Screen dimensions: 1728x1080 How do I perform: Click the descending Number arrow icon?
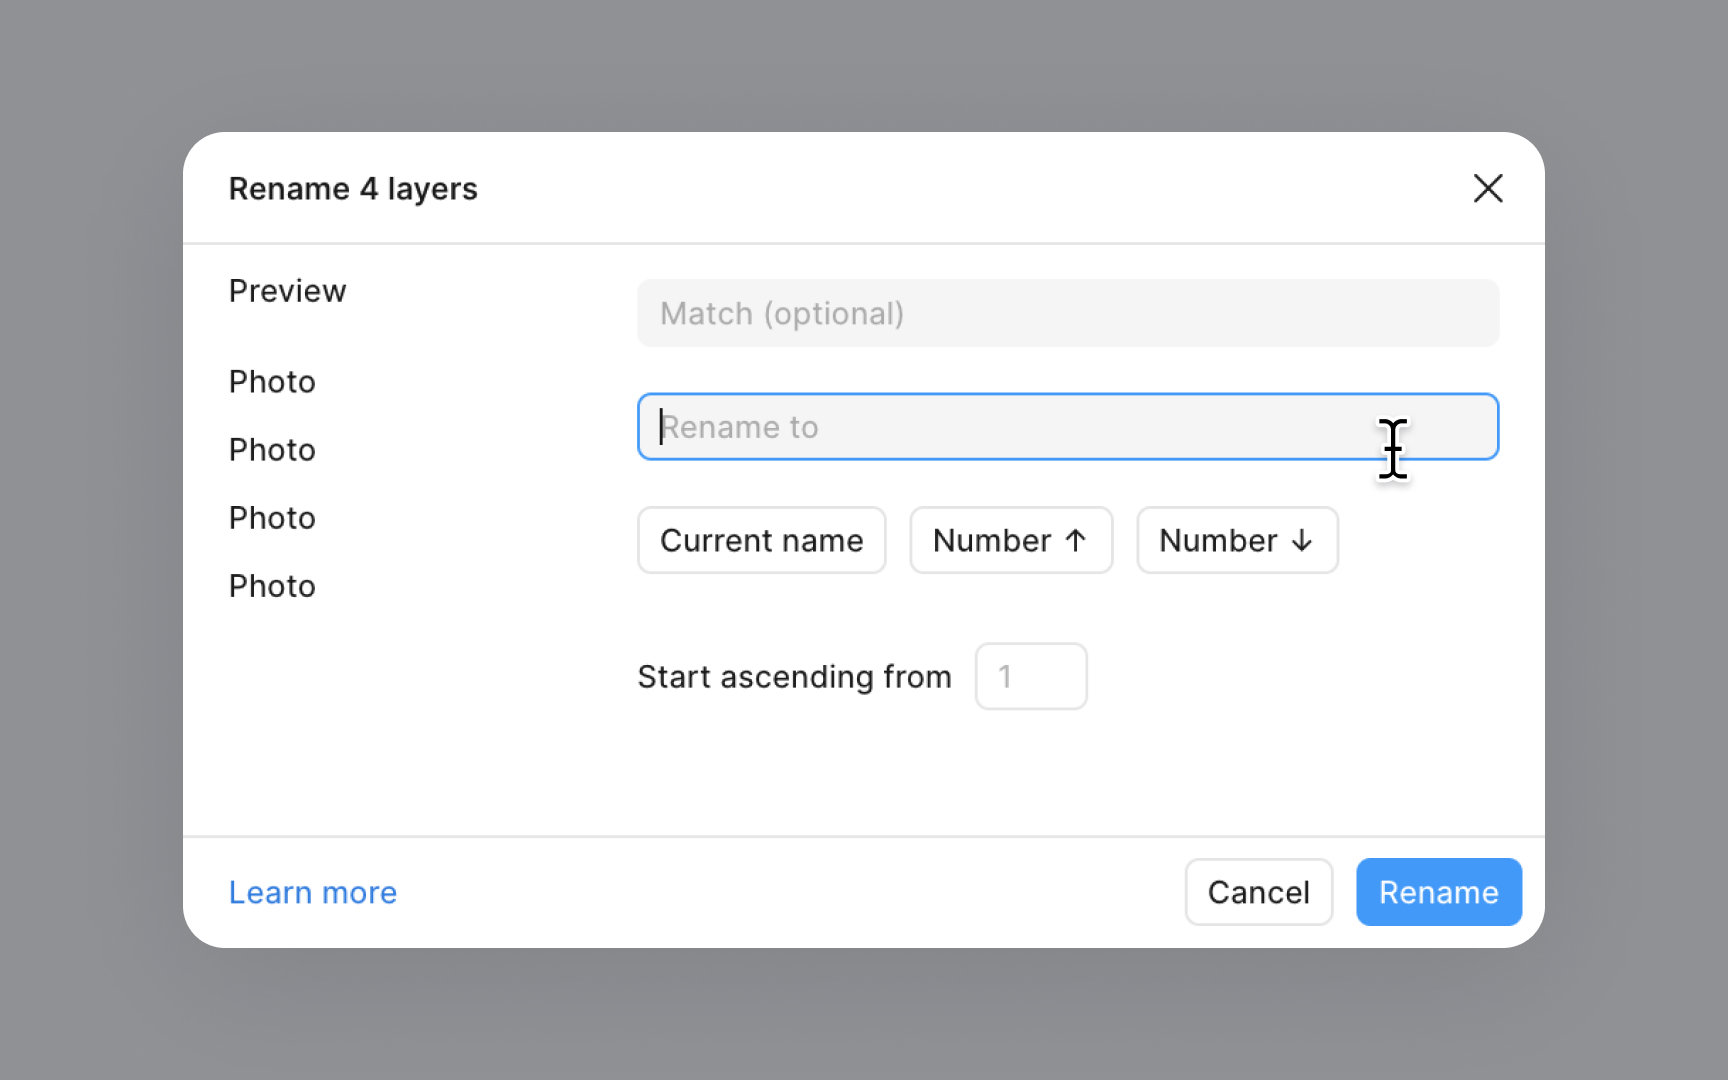[1301, 540]
